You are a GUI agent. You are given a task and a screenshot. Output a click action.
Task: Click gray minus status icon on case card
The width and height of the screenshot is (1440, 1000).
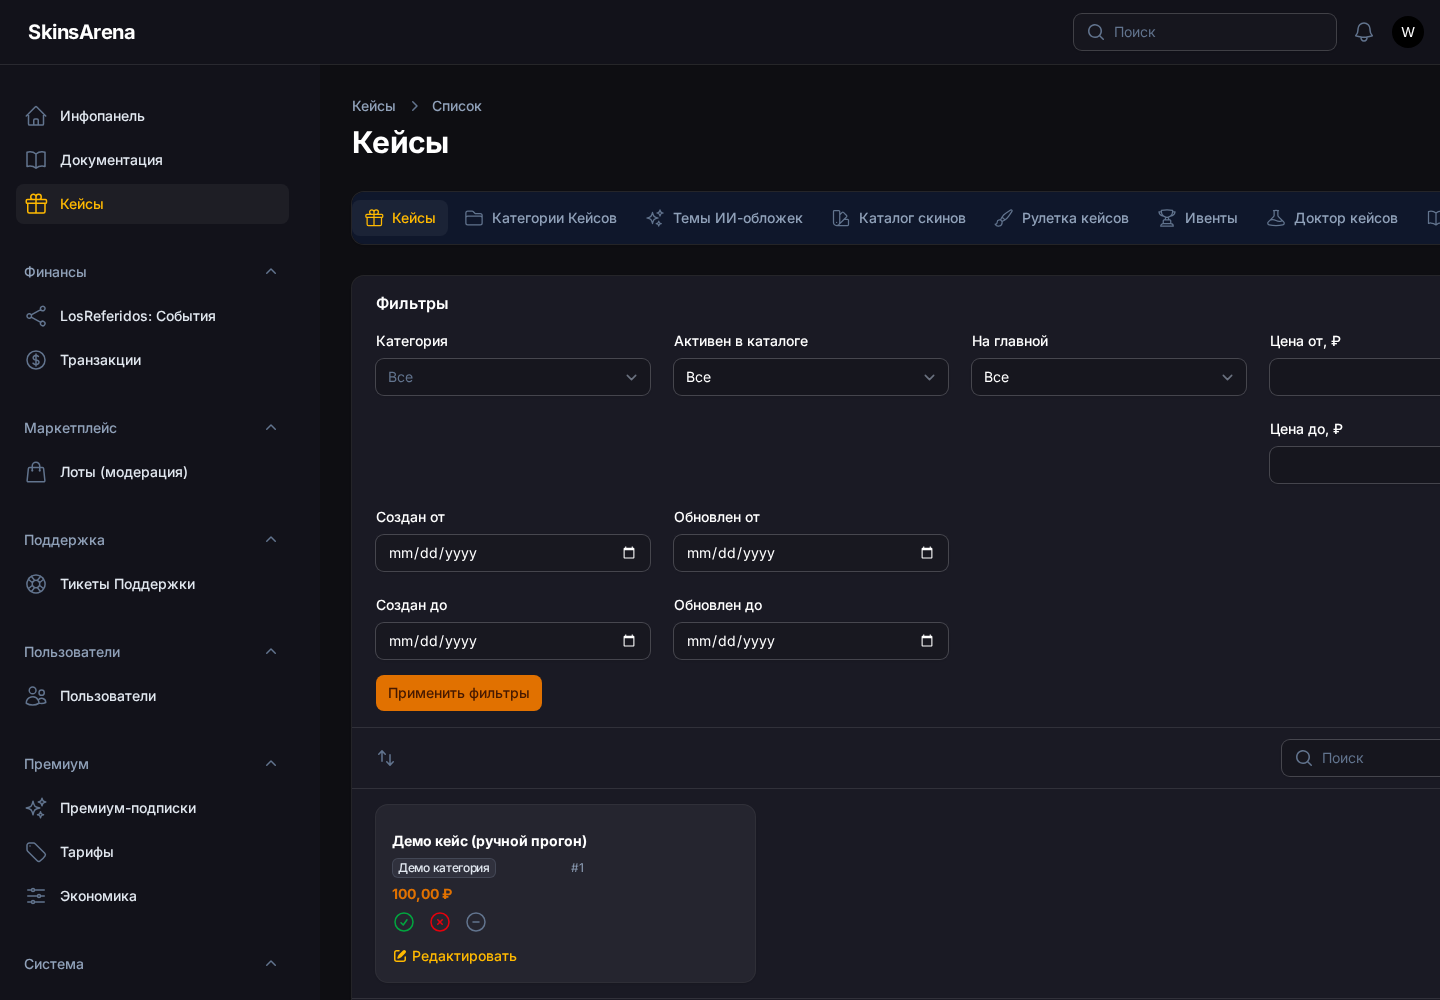pos(476,922)
